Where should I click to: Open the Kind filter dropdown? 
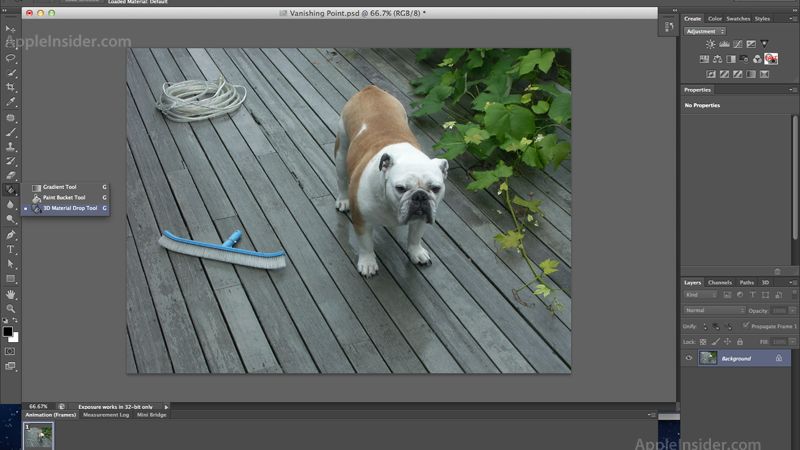701,294
